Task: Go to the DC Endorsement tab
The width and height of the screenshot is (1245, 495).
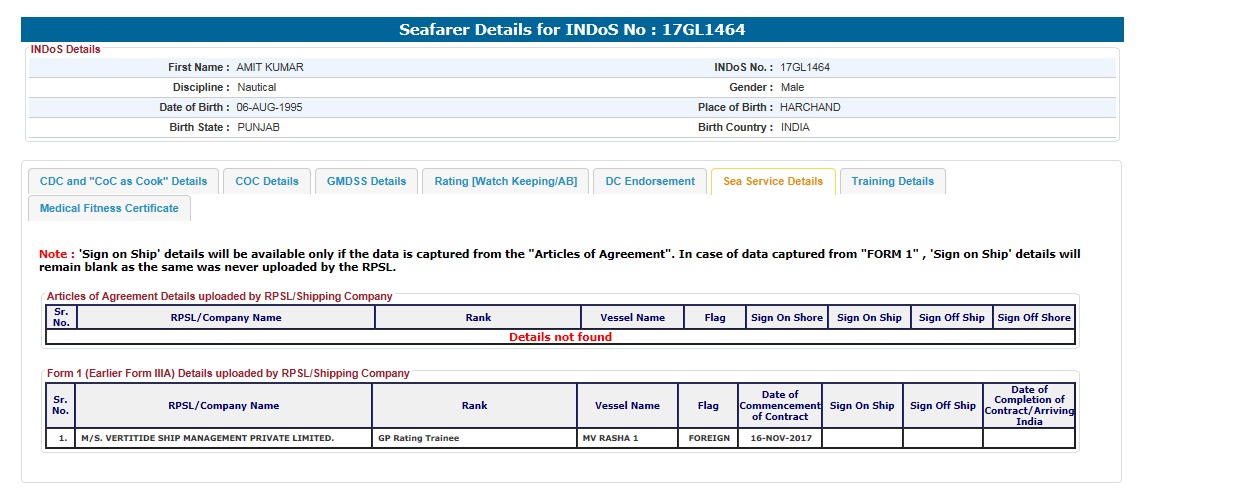Action: (650, 181)
